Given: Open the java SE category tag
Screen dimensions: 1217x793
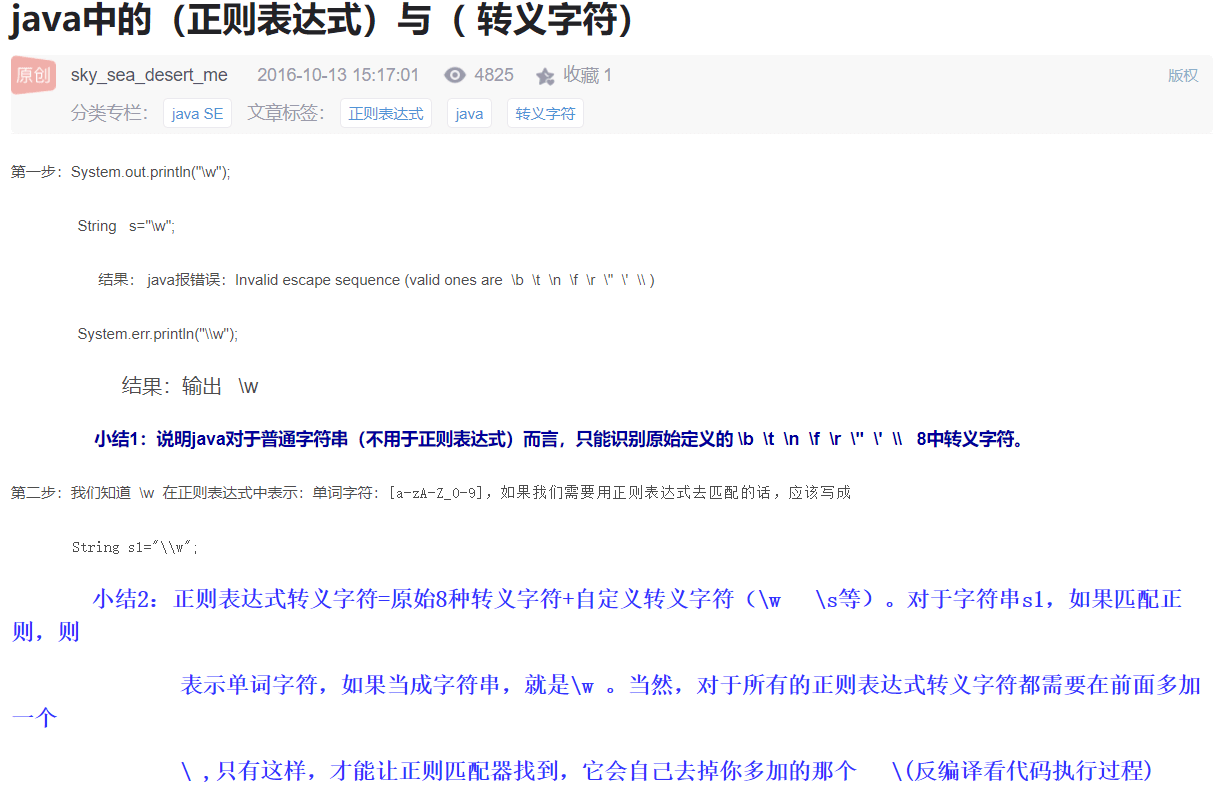Looking at the screenshot, I should tap(197, 113).
